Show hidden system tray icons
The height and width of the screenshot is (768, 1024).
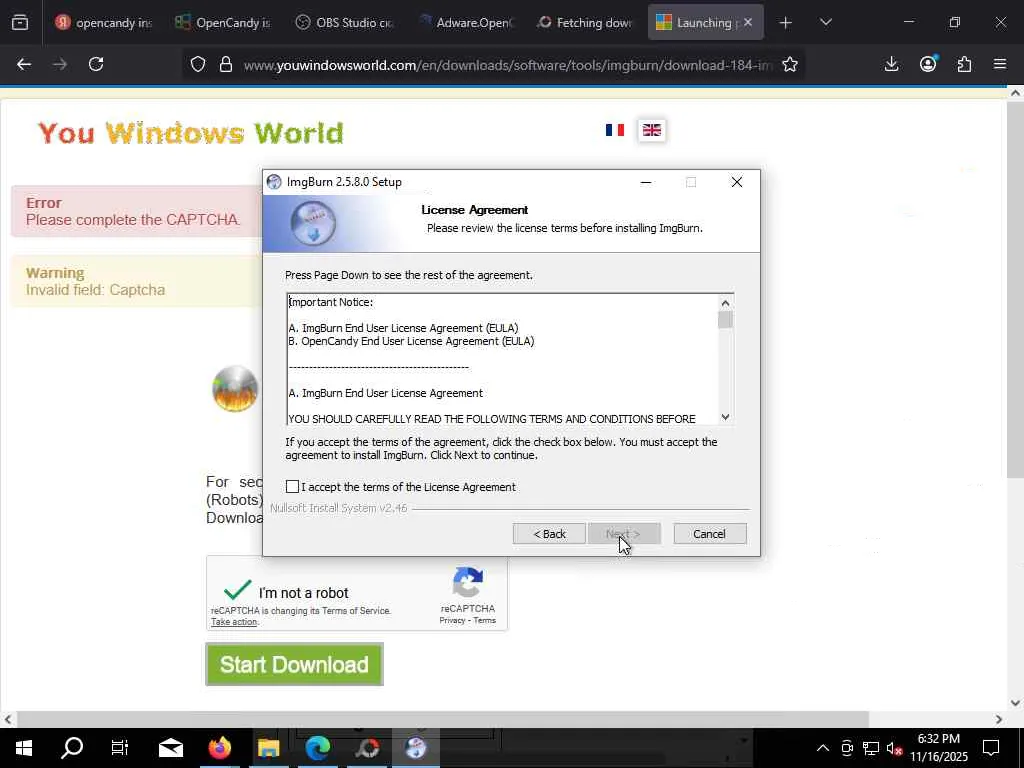pyautogui.click(x=823, y=748)
